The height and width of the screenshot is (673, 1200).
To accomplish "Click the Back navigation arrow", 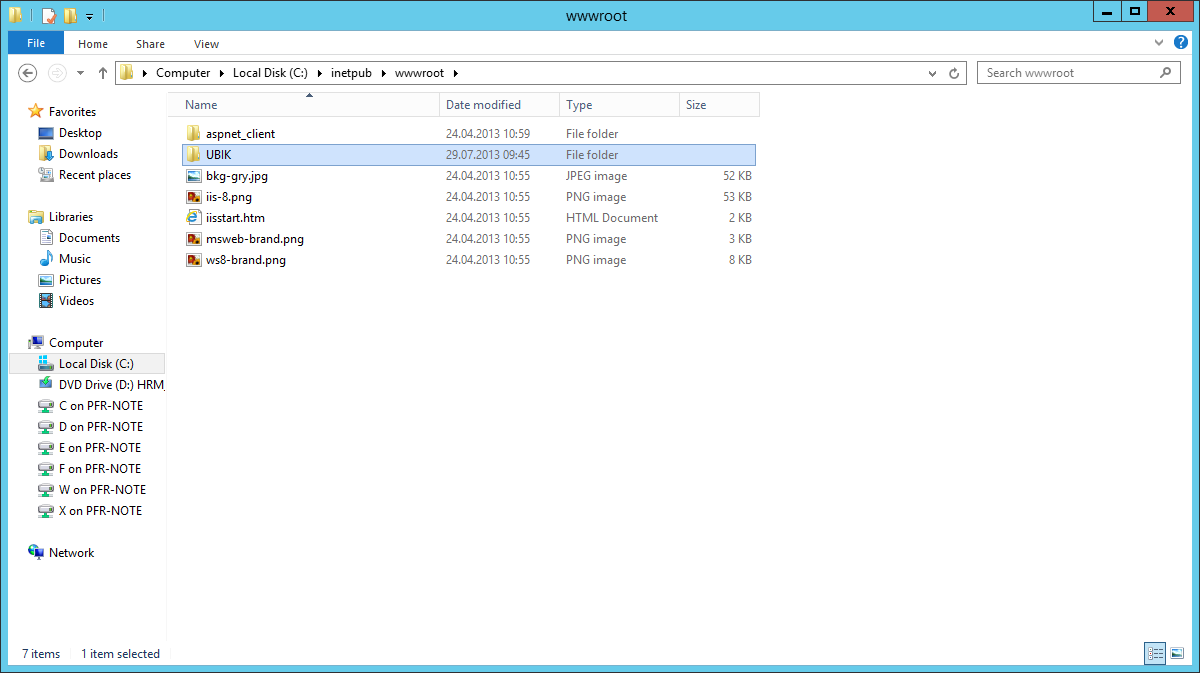I will click(x=28, y=73).
